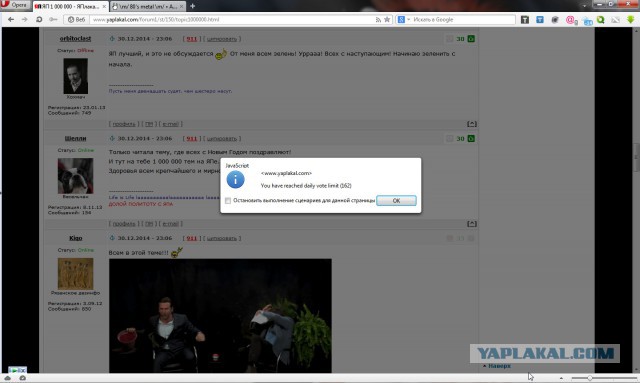The width and height of the screenshot is (640, 383).
Task: Click the pink @ mail extension icon
Action: [x=571, y=20]
